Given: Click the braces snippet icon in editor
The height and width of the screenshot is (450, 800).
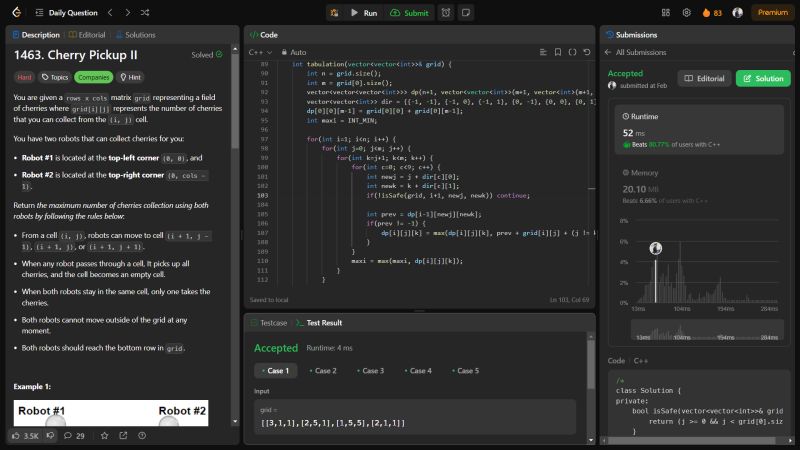Looking at the screenshot, I should coord(572,52).
